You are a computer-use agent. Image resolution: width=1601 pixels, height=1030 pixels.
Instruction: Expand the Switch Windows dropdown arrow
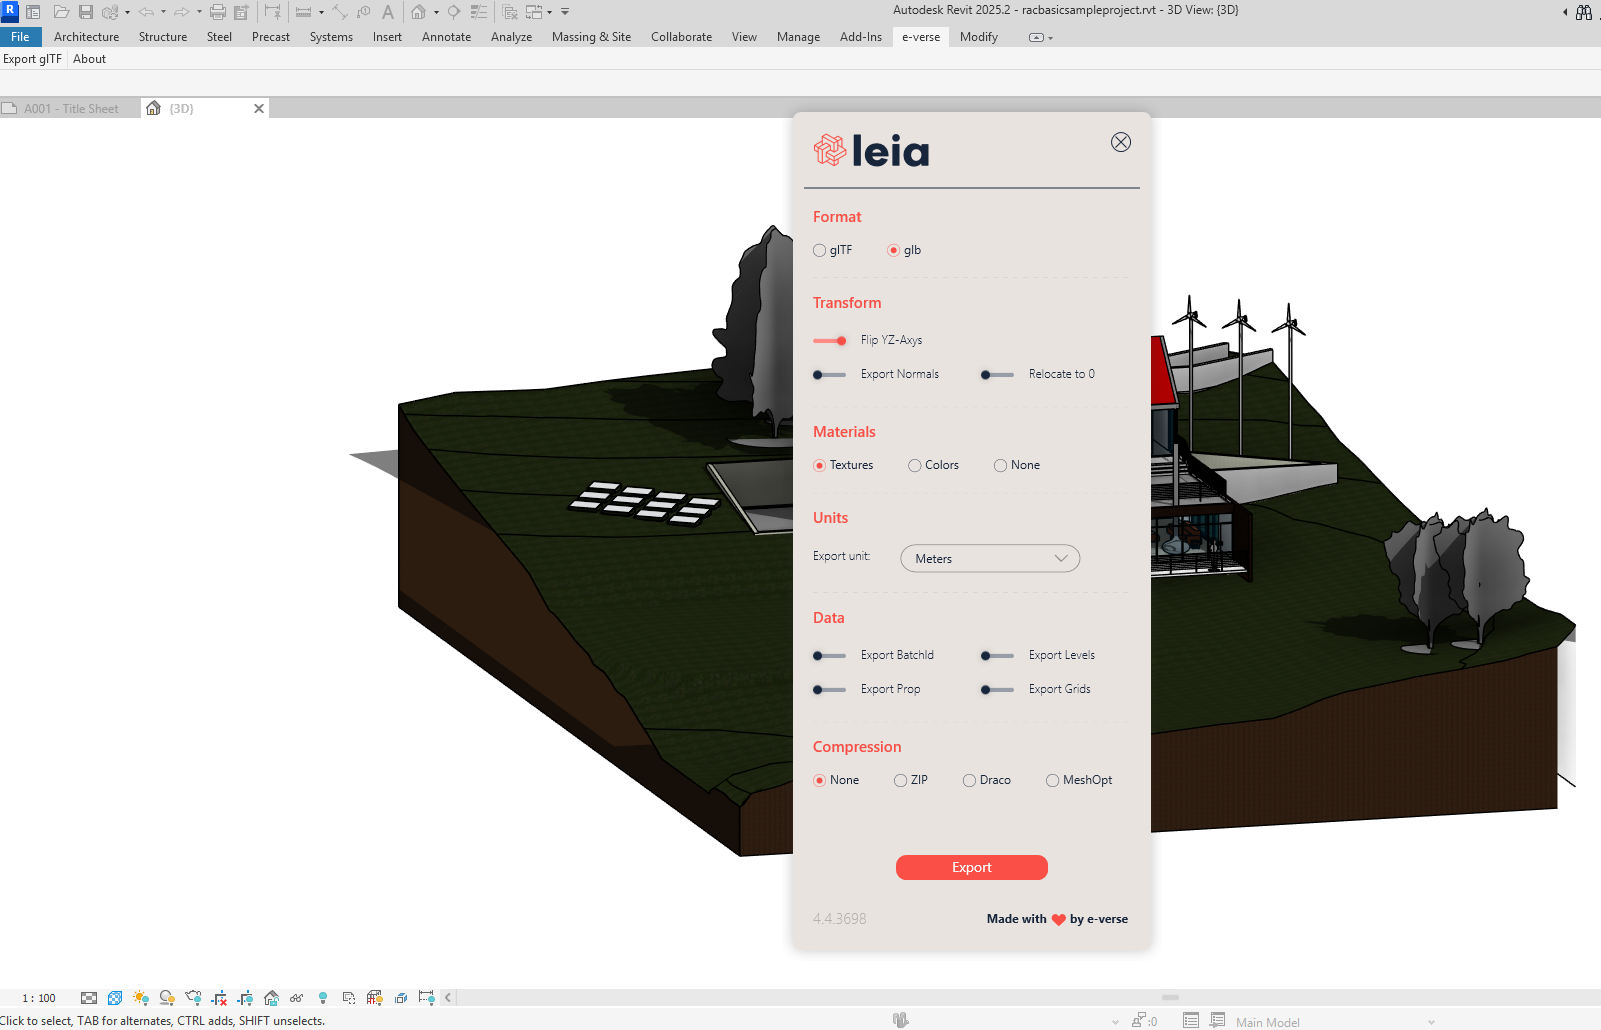tap(550, 12)
